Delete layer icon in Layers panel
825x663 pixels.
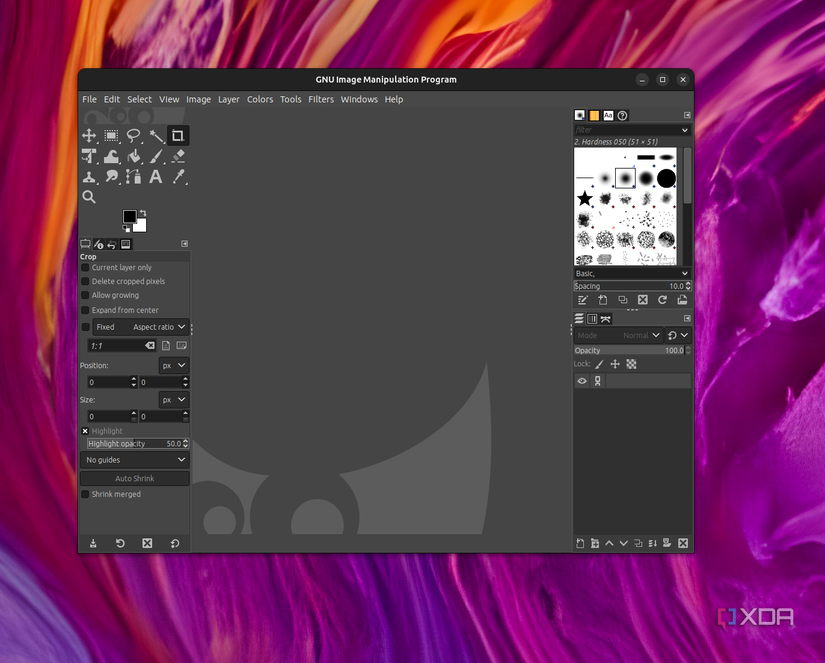(683, 544)
